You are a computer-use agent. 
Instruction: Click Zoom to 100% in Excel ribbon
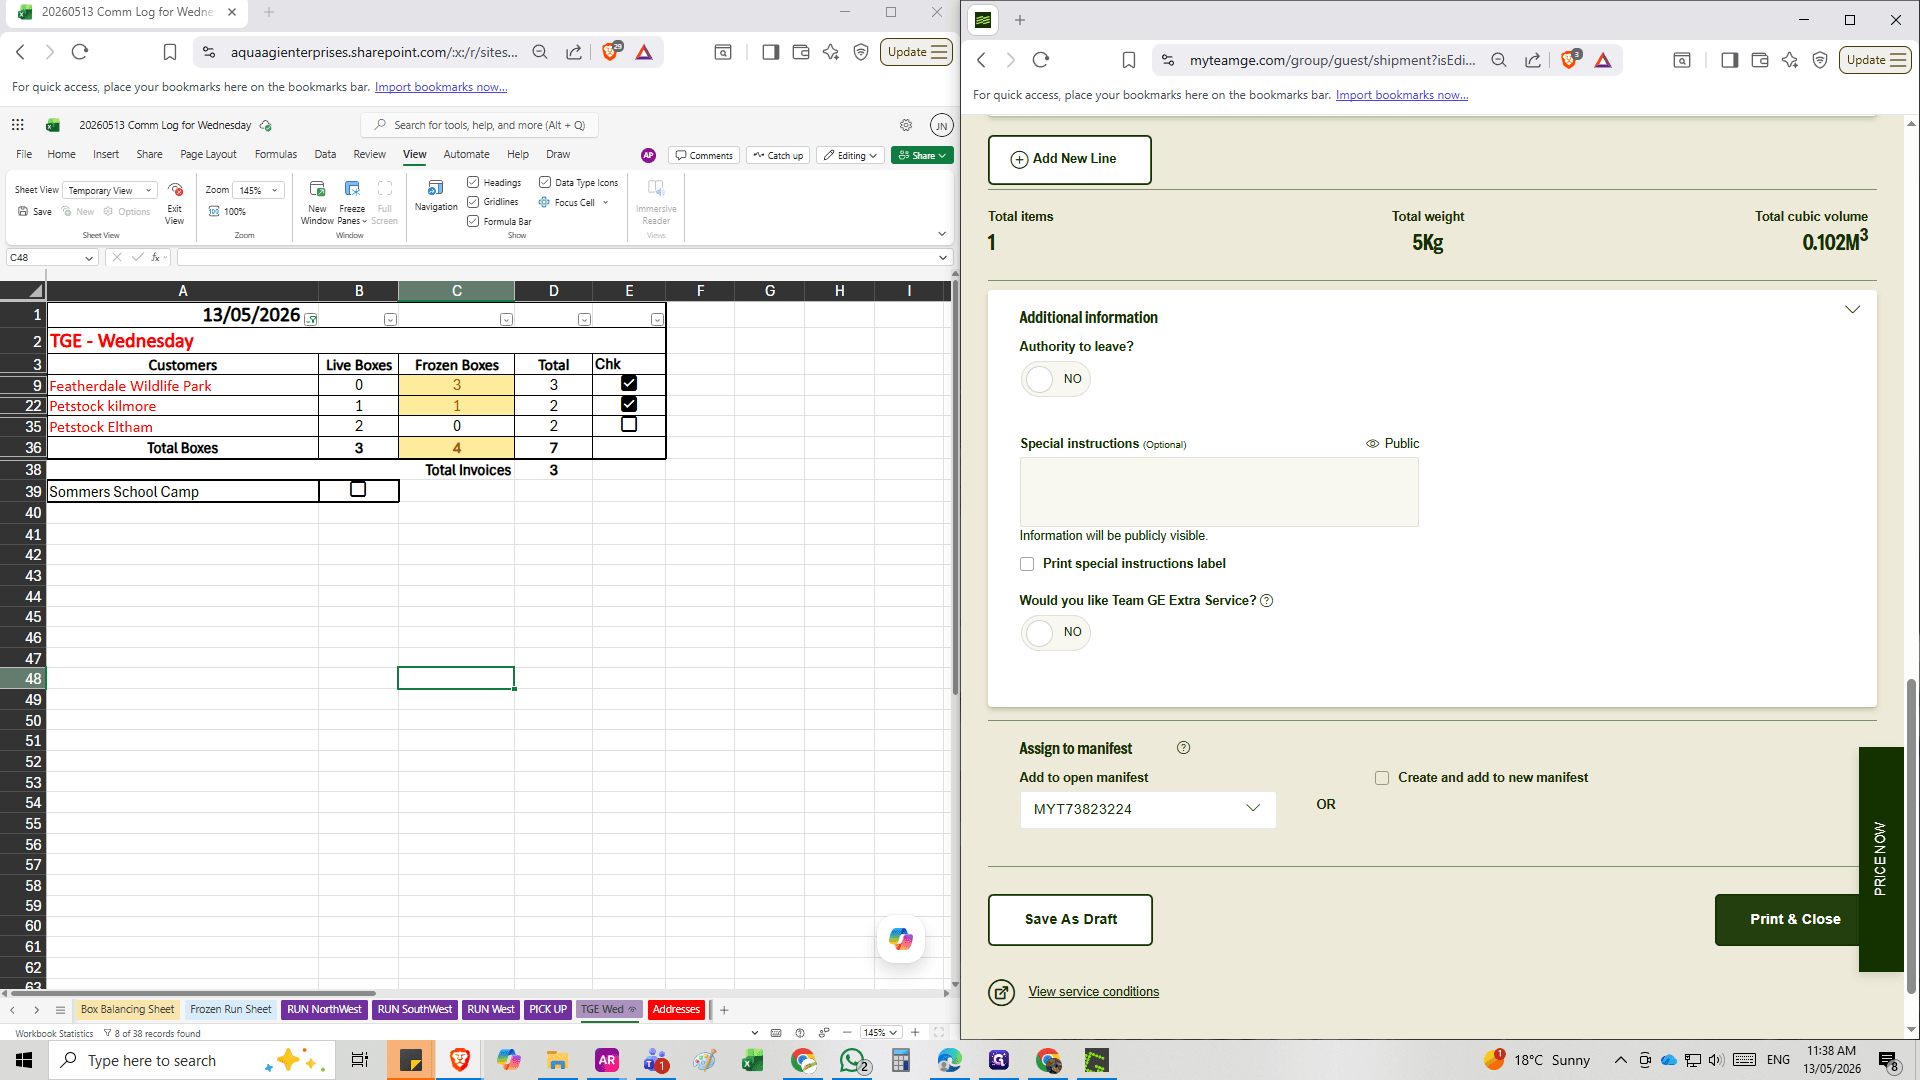tap(227, 212)
